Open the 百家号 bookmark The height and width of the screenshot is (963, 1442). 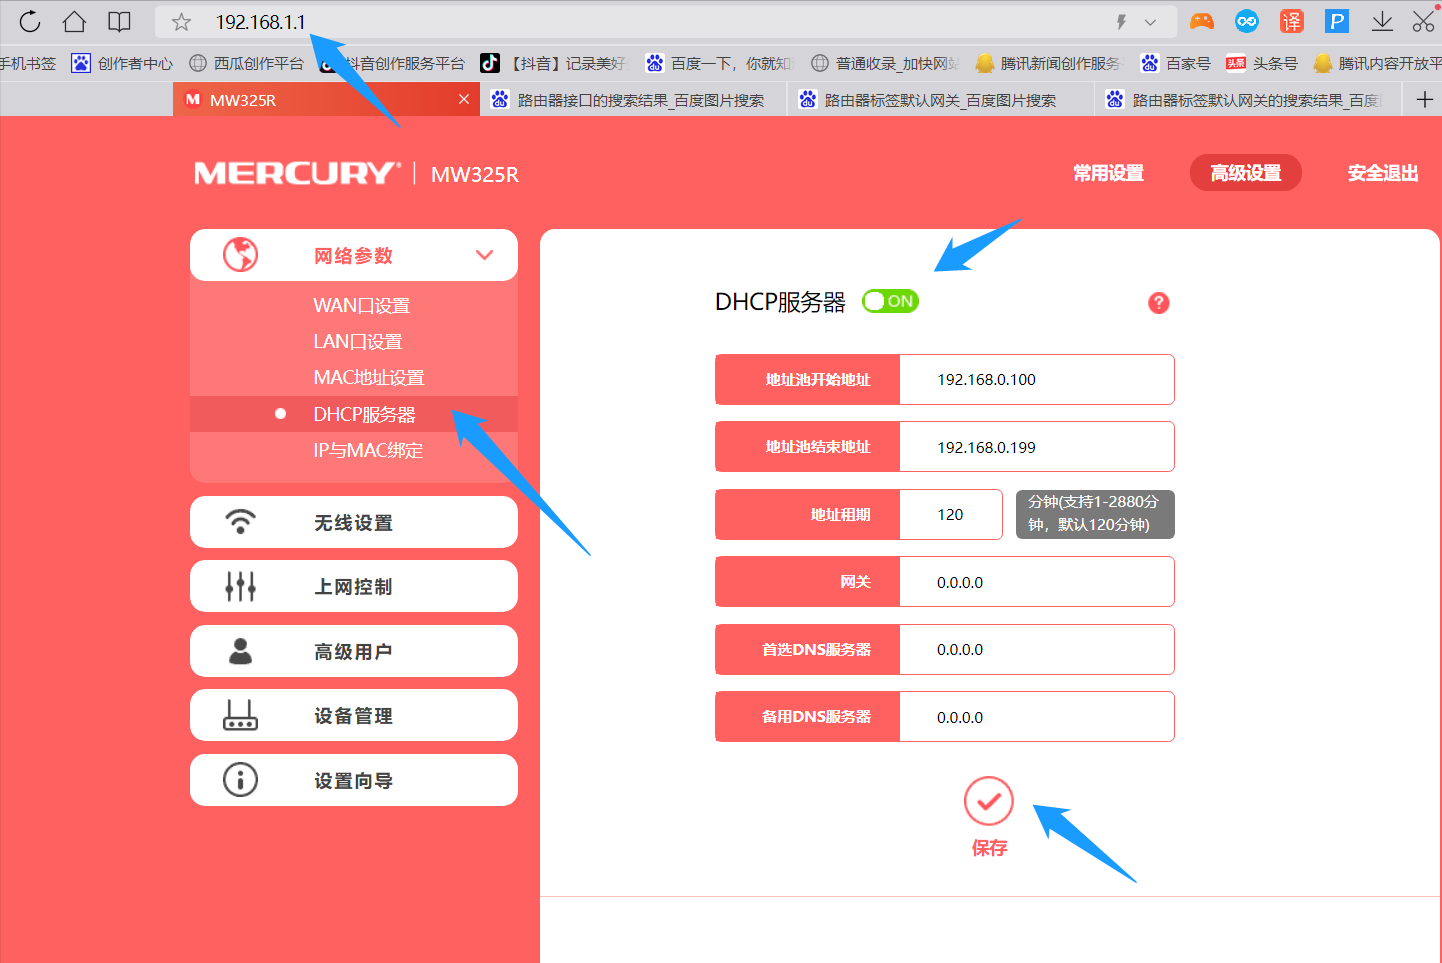1176,63
